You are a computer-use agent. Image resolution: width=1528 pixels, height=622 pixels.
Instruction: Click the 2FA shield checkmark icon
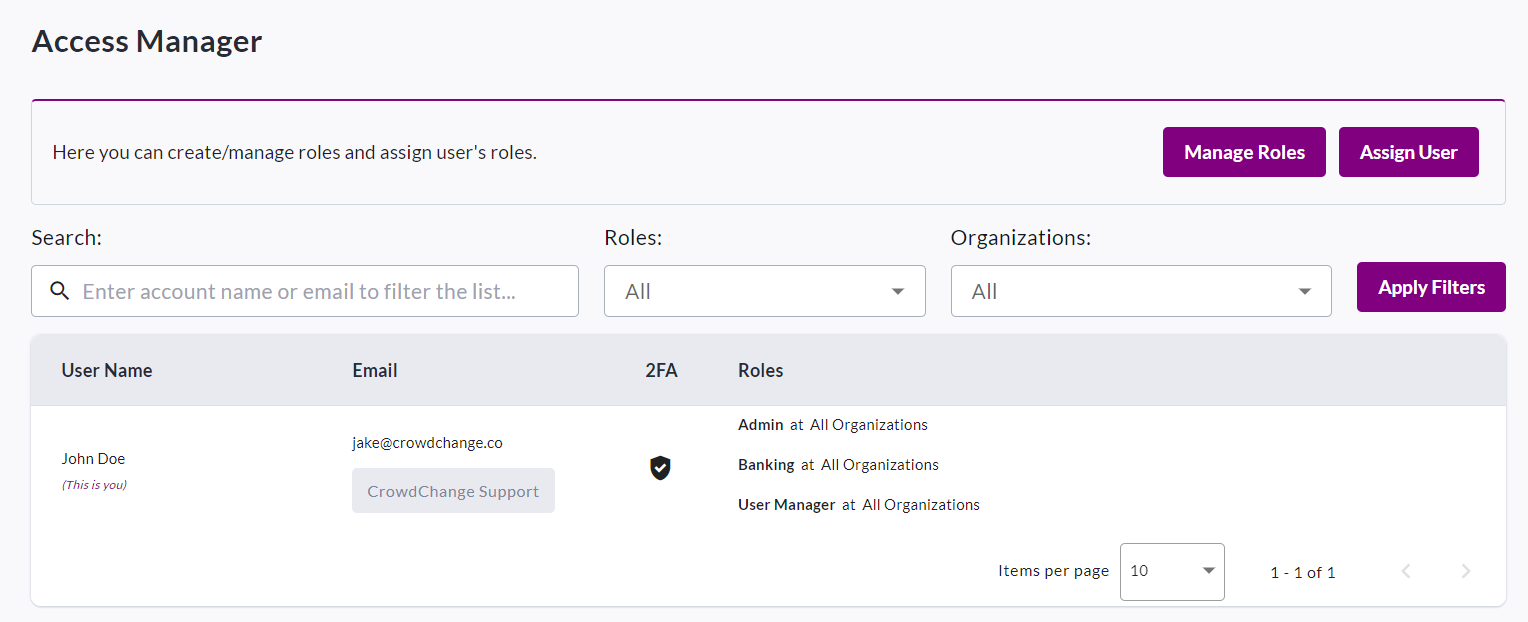click(660, 467)
